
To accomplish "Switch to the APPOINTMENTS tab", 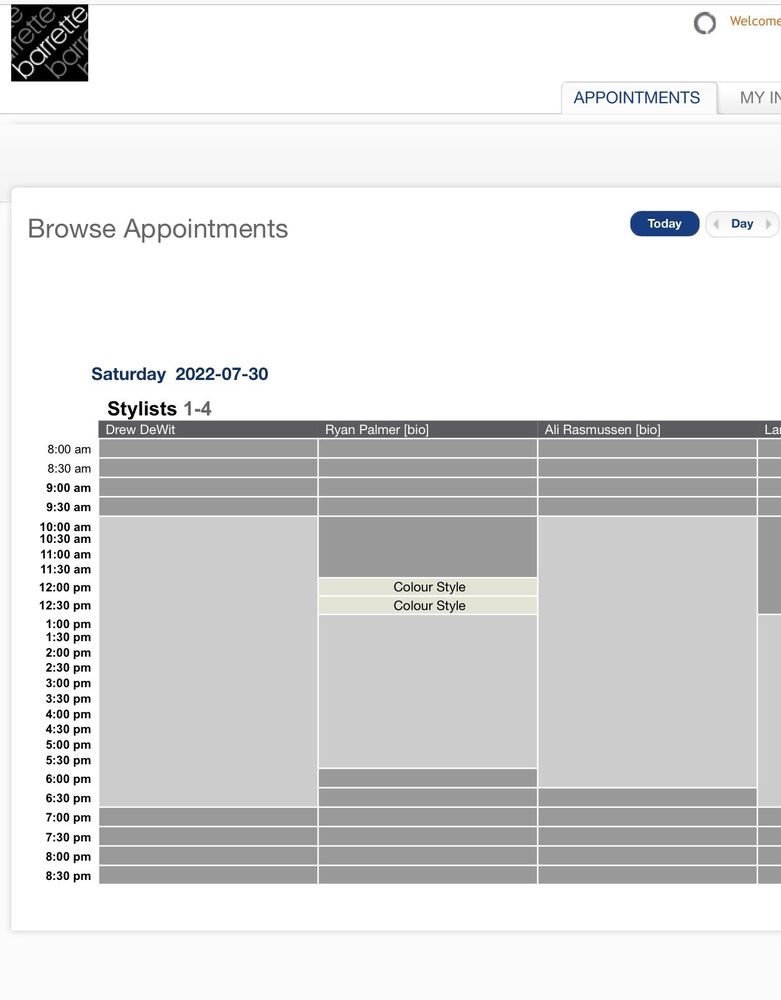I will click(x=636, y=98).
